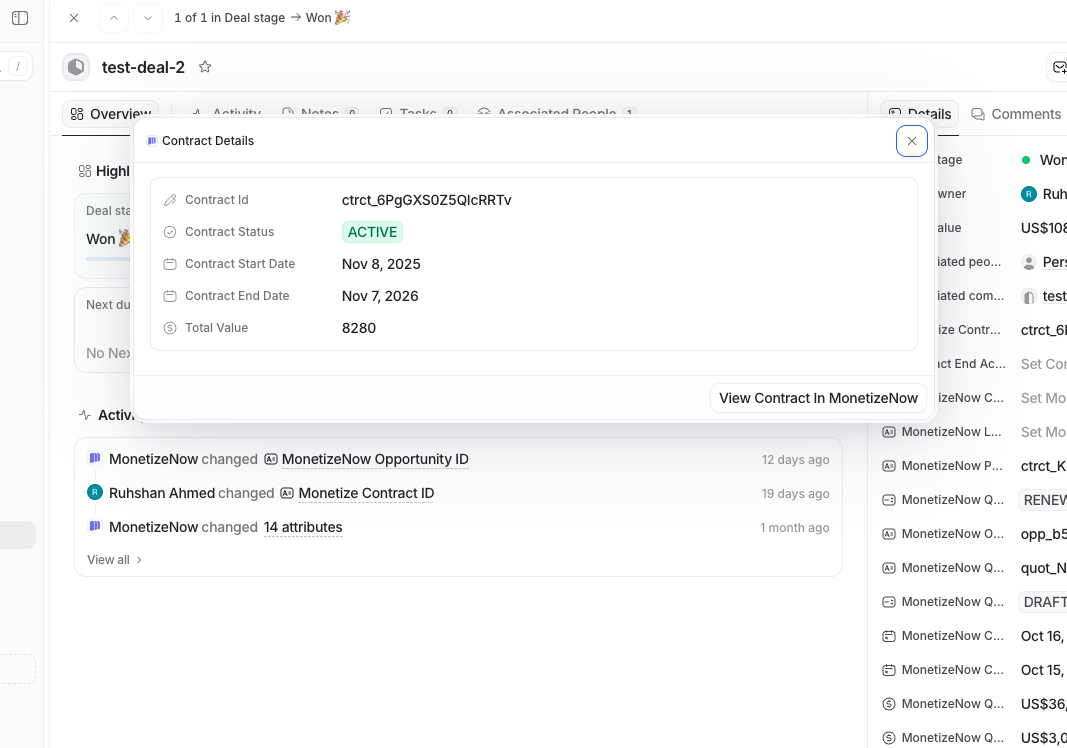Screen dimensions: 1067x748
Task: Click the quot_N quote value
Action: (1044, 568)
